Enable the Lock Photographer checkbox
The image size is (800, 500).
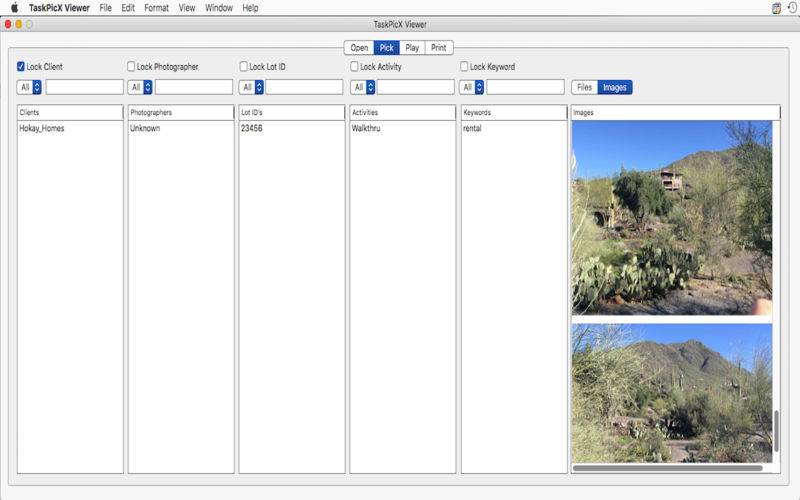pyautogui.click(x=131, y=67)
